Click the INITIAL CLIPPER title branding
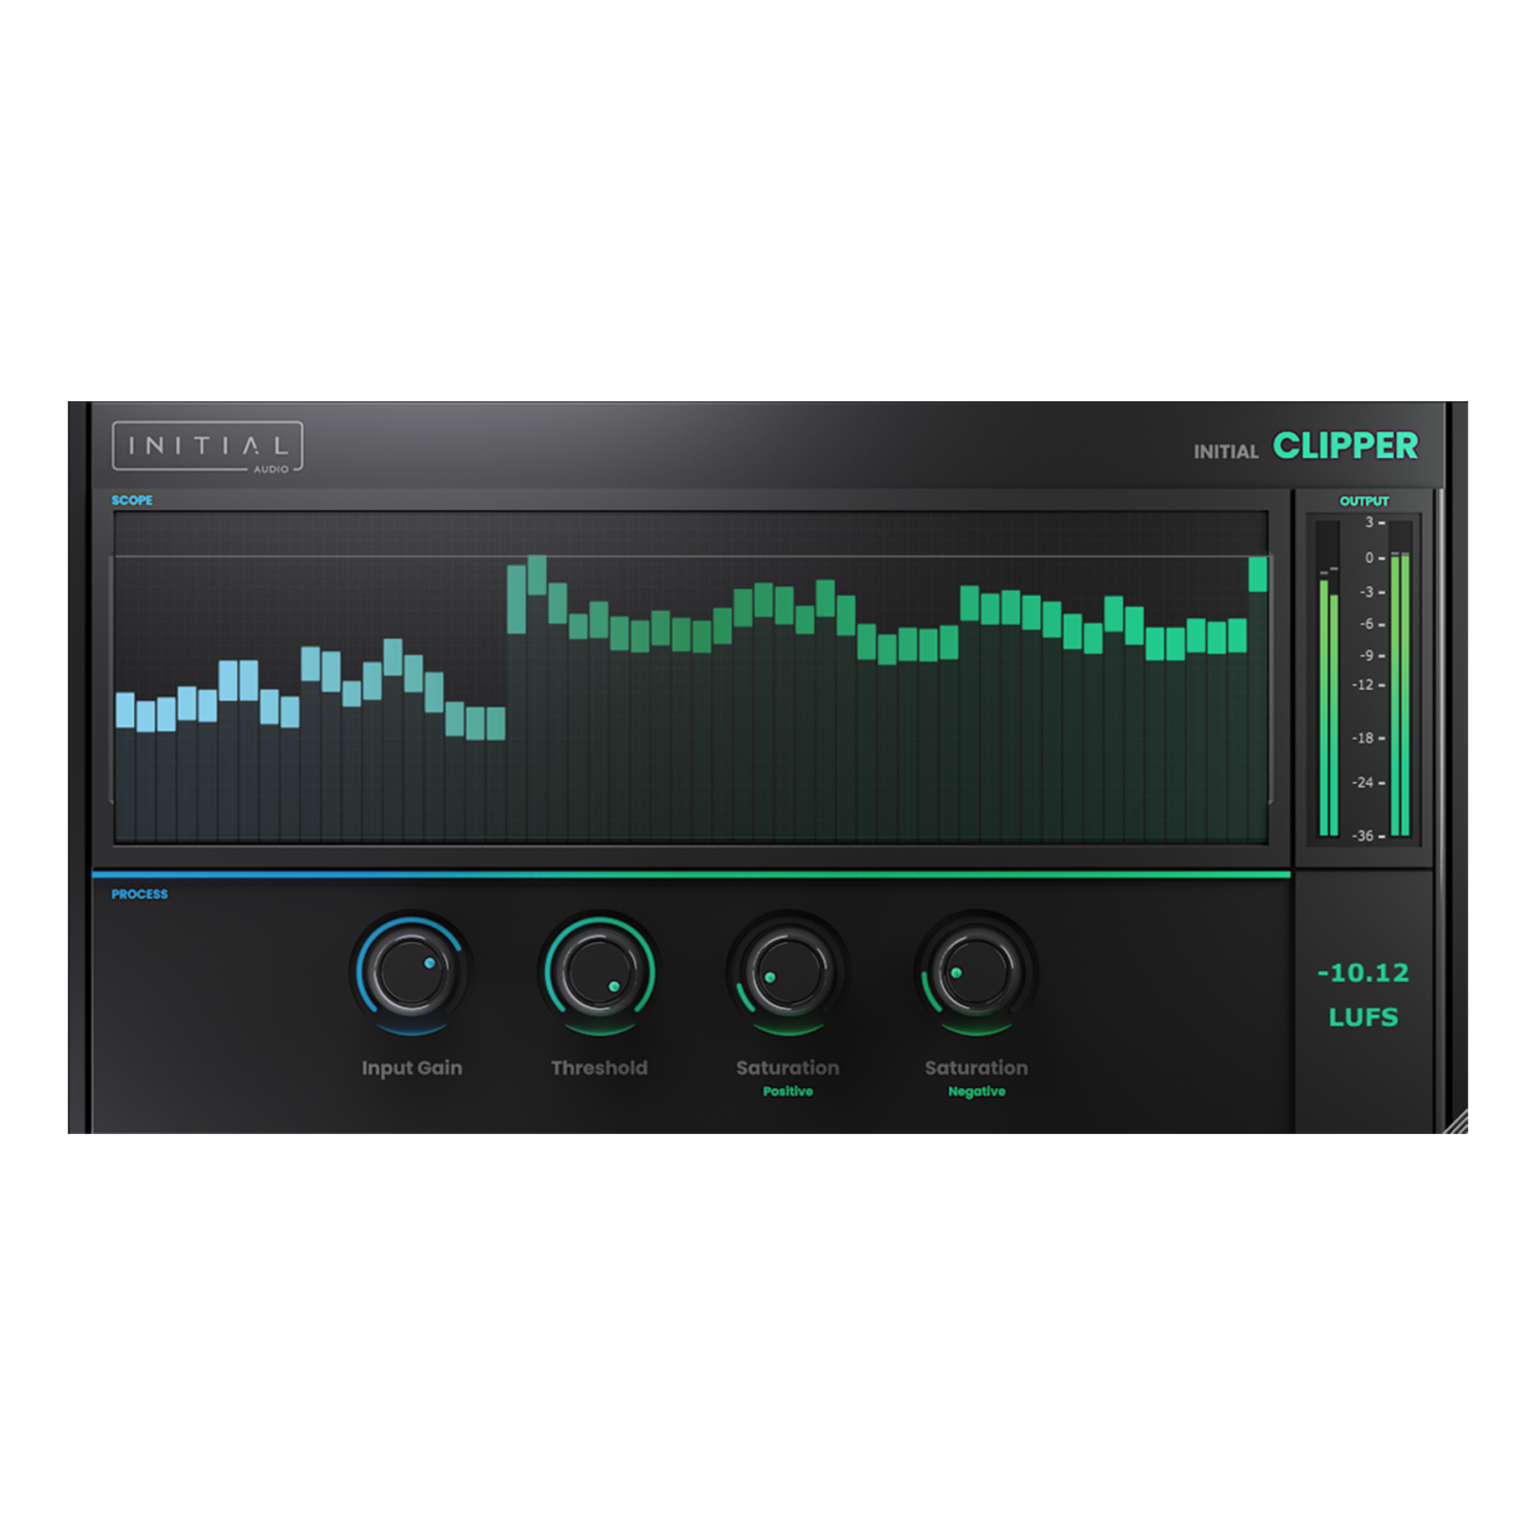Screen dimensions: 1536x1536 click(x=1305, y=448)
